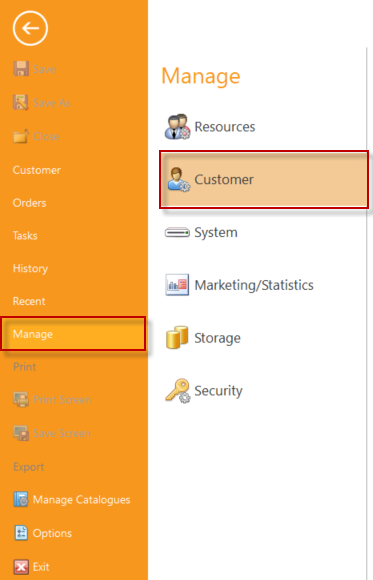The width and height of the screenshot is (373, 580).
Task: Choose the Export menu entry
Action: coord(28,467)
